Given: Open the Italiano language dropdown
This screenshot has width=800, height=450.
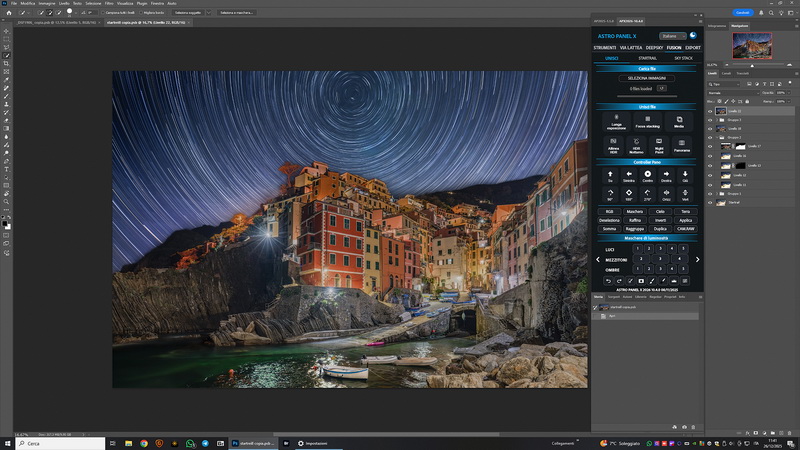Looking at the screenshot, I should click(674, 36).
